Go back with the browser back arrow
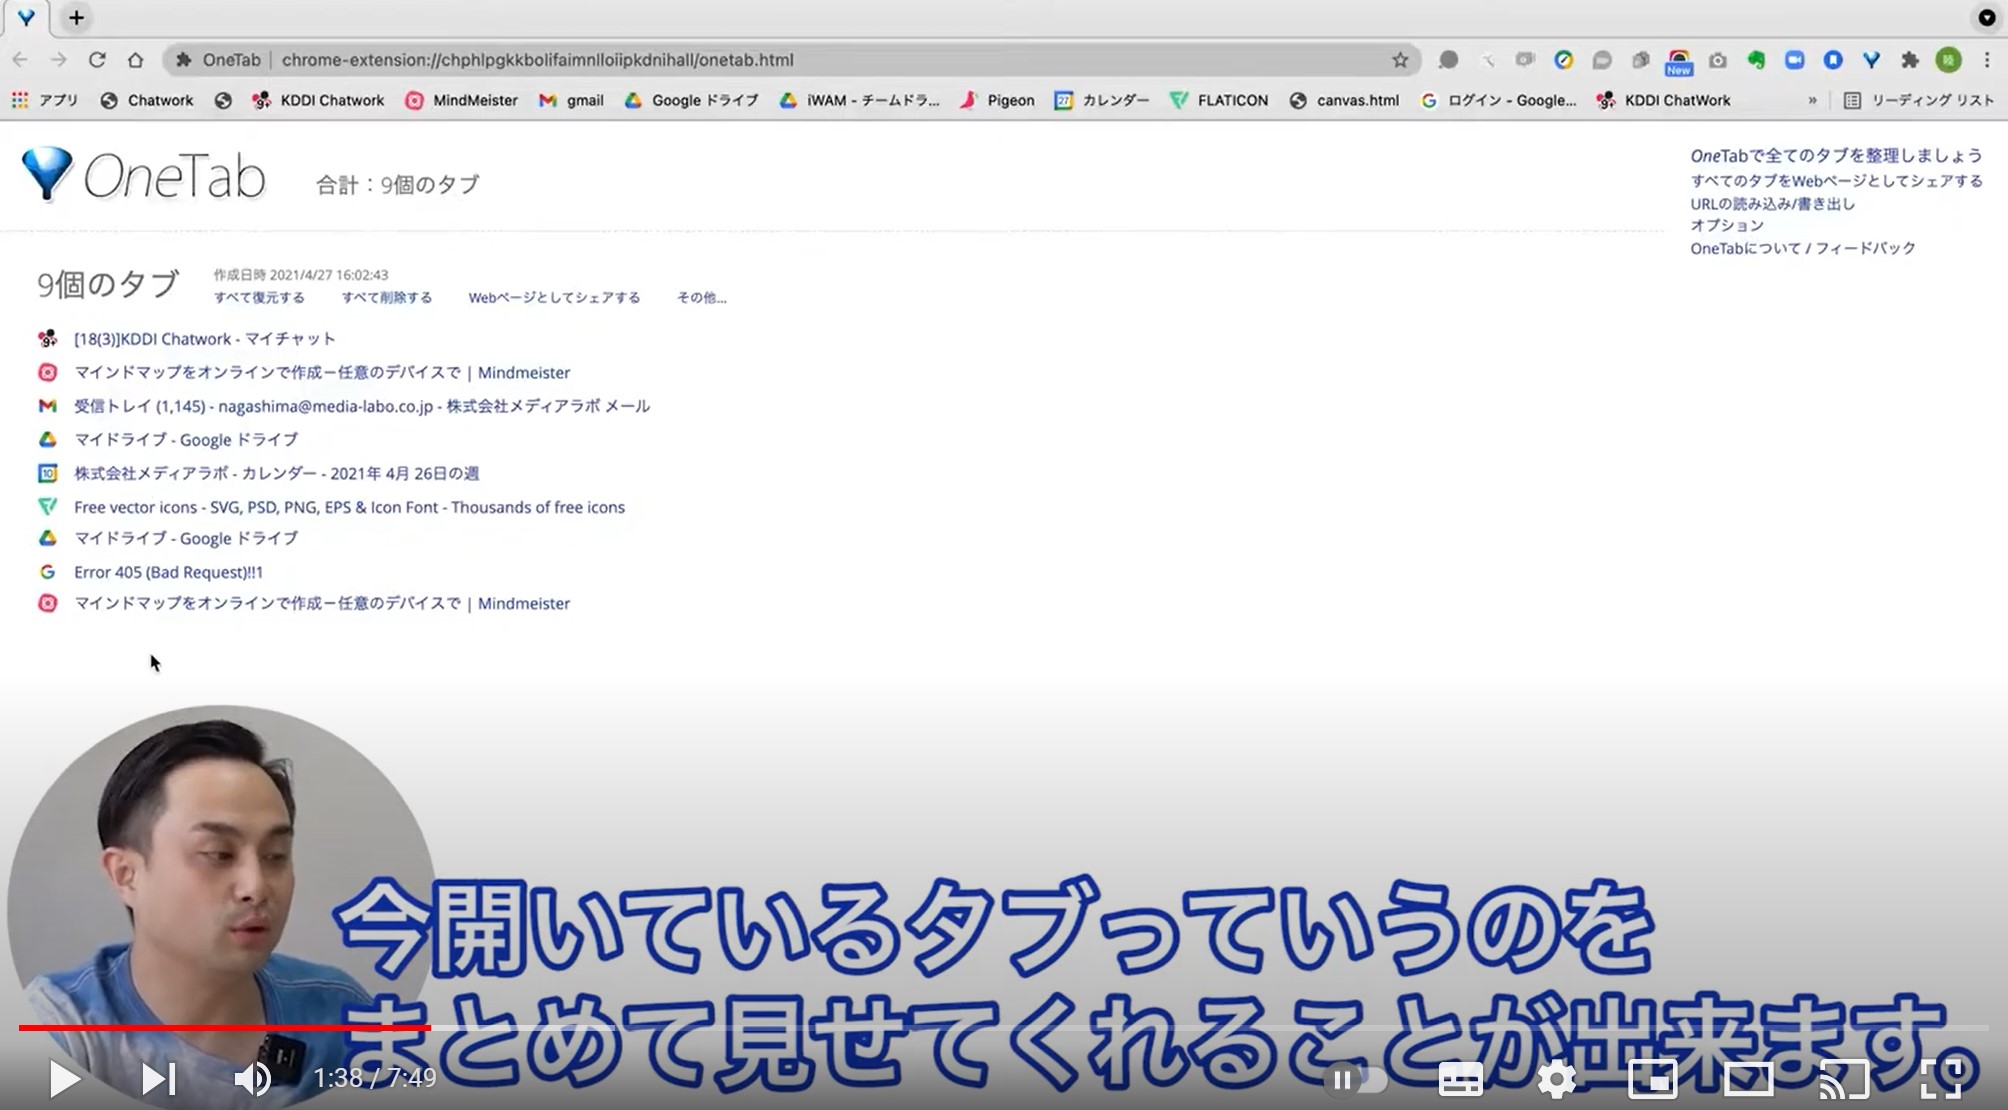The image size is (2008, 1110). click(20, 60)
